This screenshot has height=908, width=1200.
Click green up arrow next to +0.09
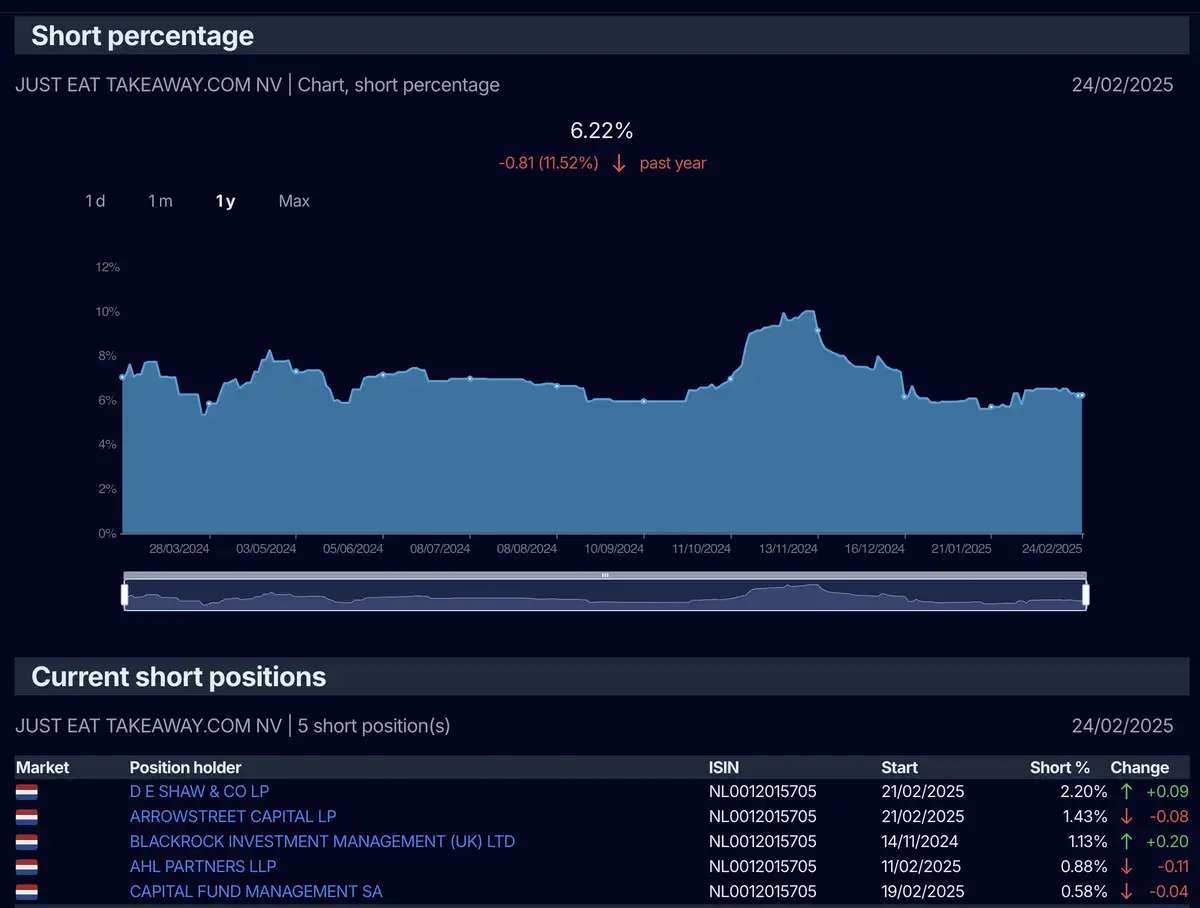coord(1127,791)
